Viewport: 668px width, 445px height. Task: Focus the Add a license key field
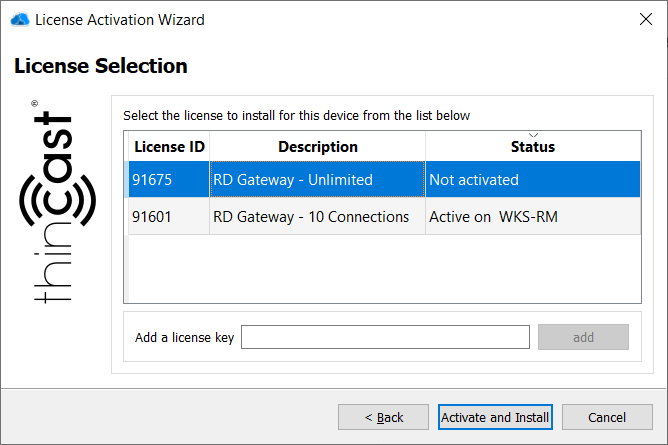pyautogui.click(x=385, y=337)
